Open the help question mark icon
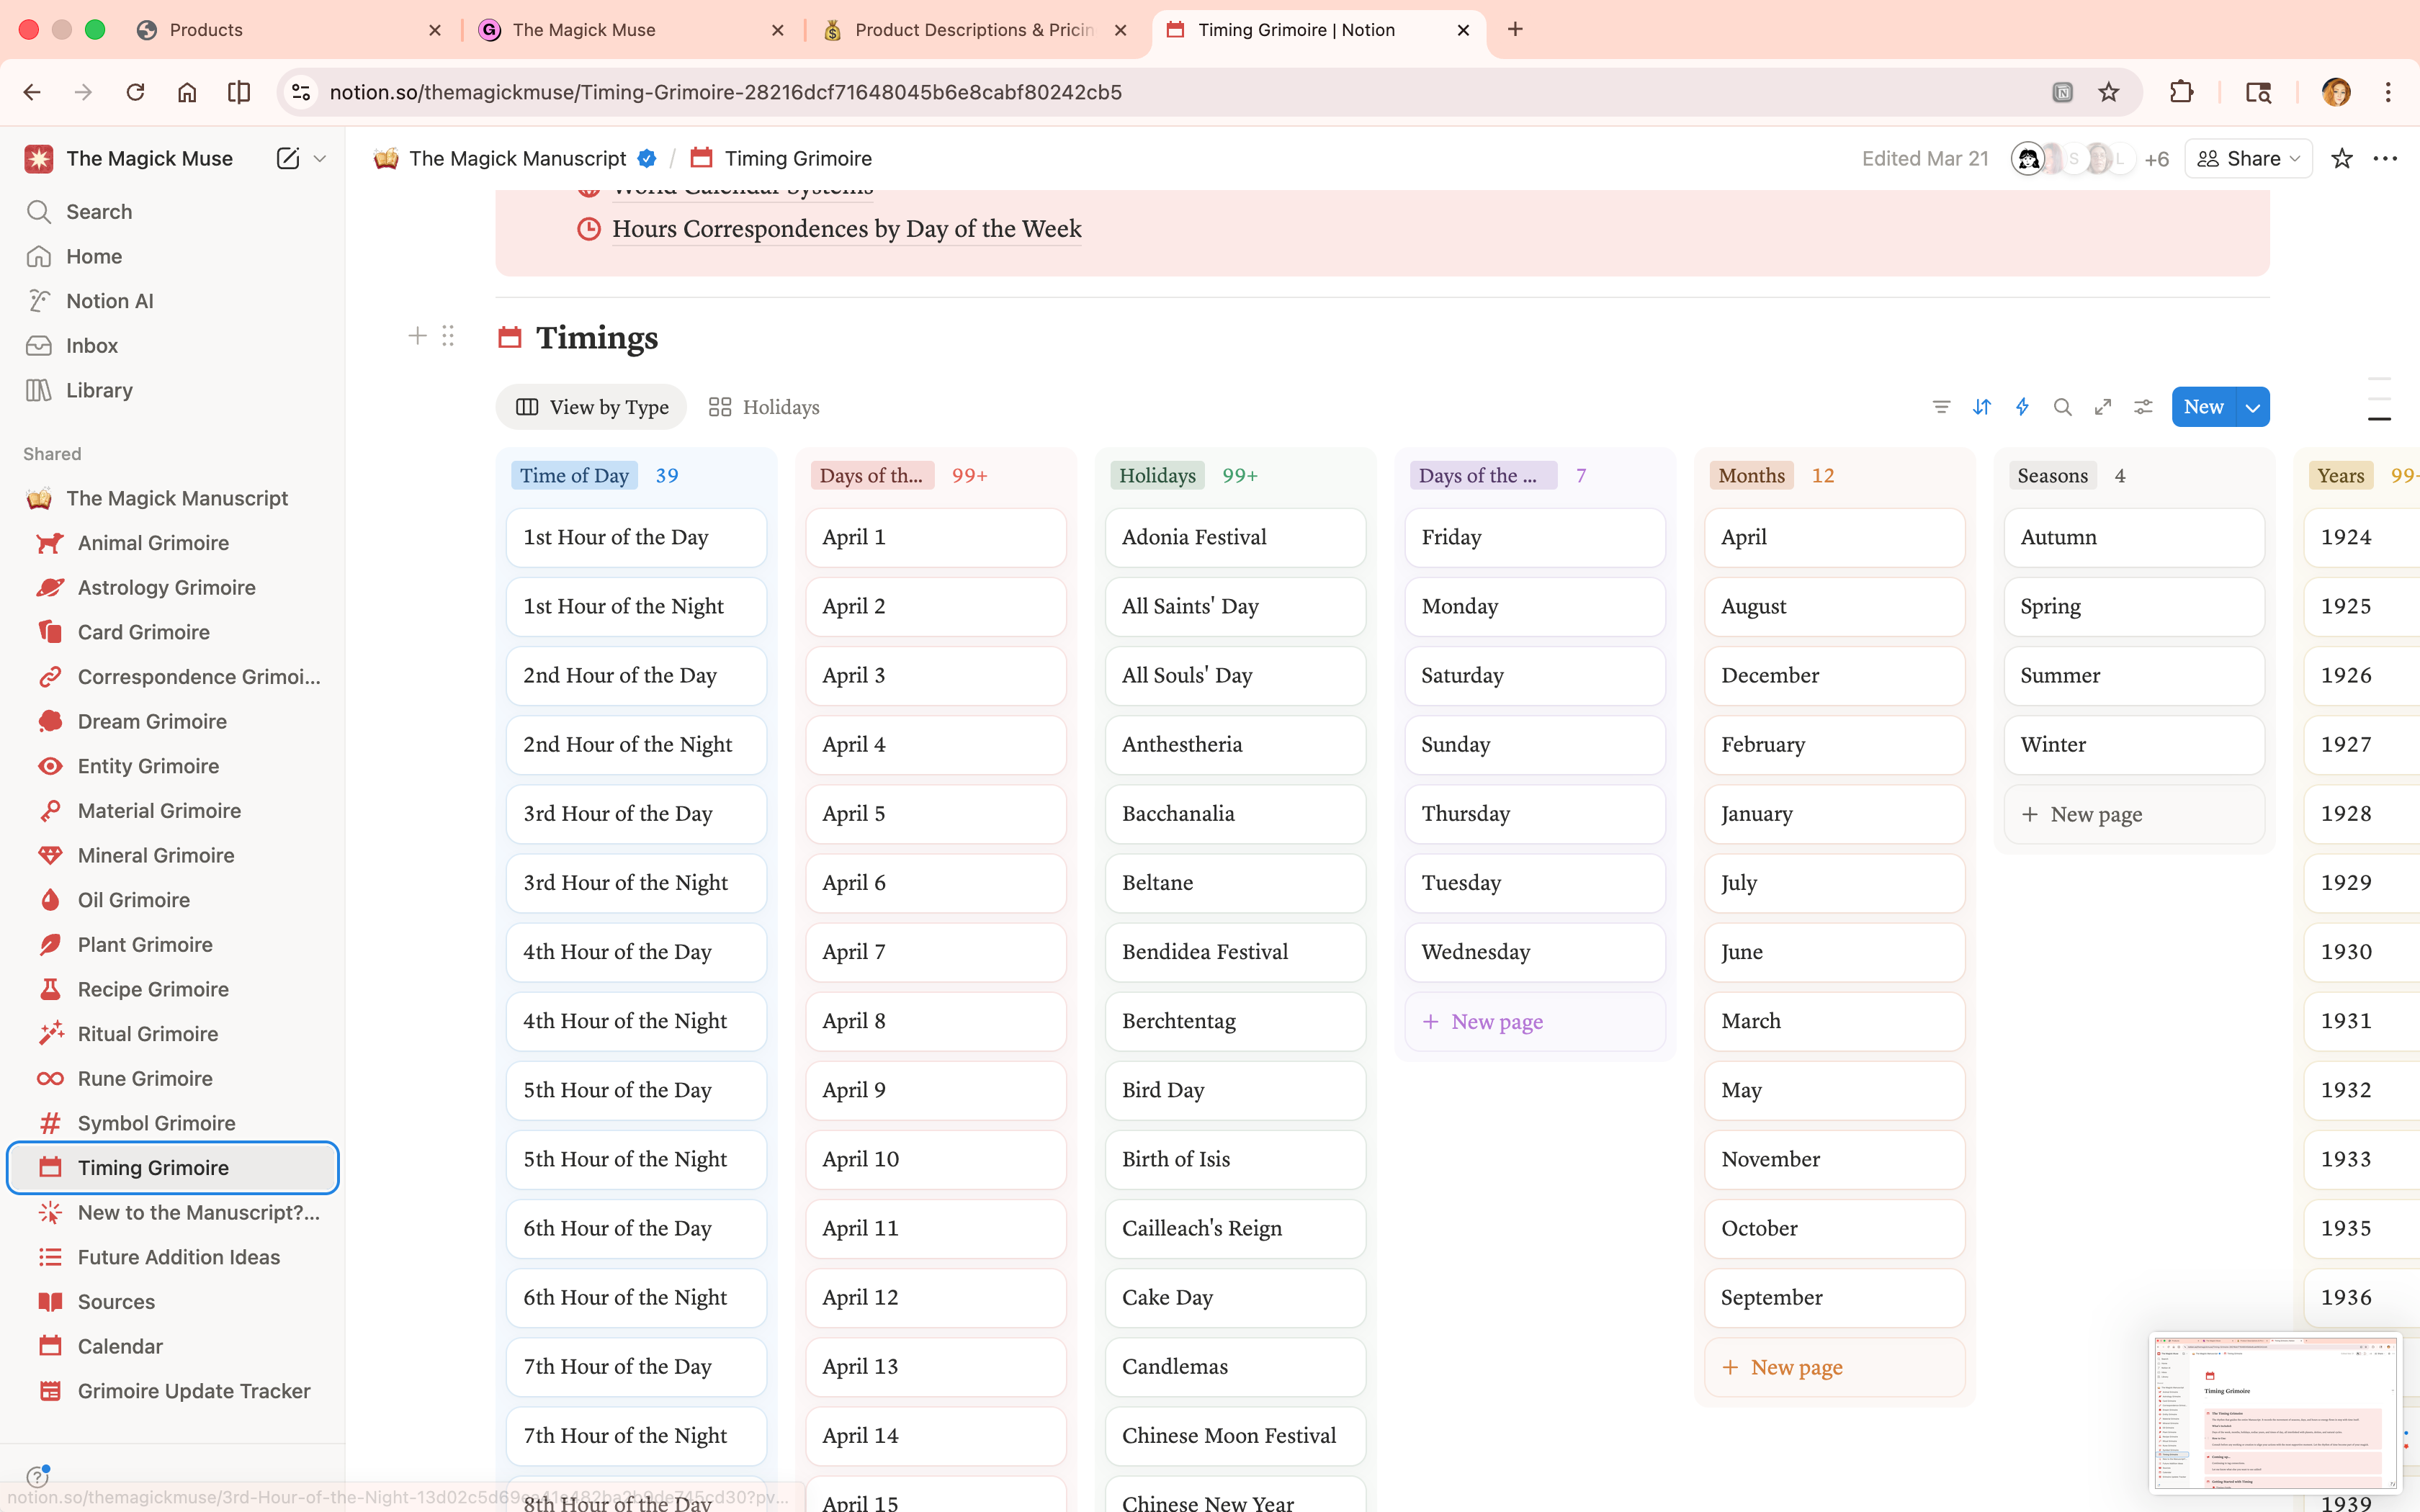This screenshot has height=1512, width=2420. (37, 1477)
